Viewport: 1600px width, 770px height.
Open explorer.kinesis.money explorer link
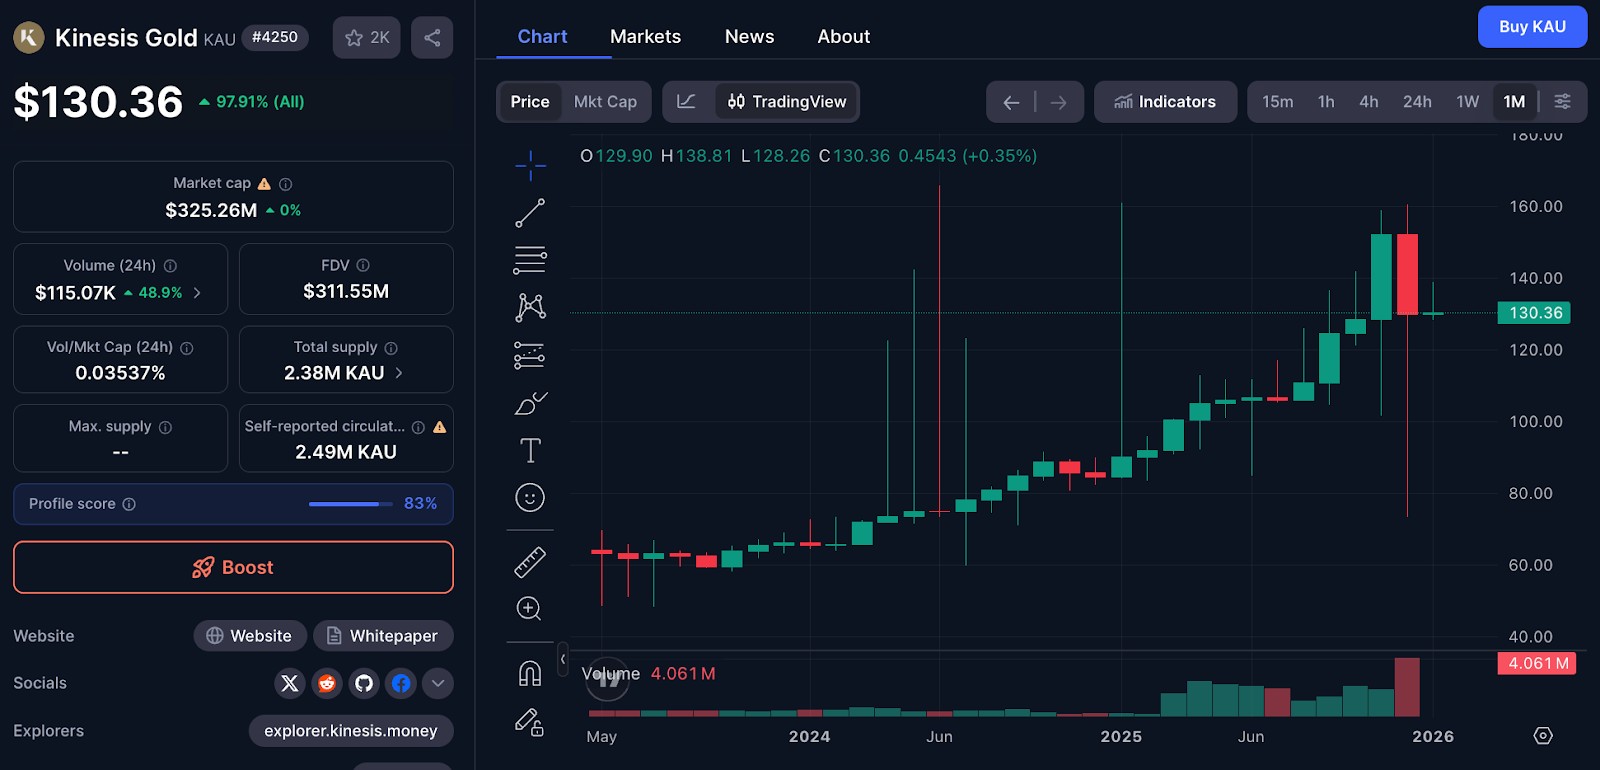(x=351, y=731)
